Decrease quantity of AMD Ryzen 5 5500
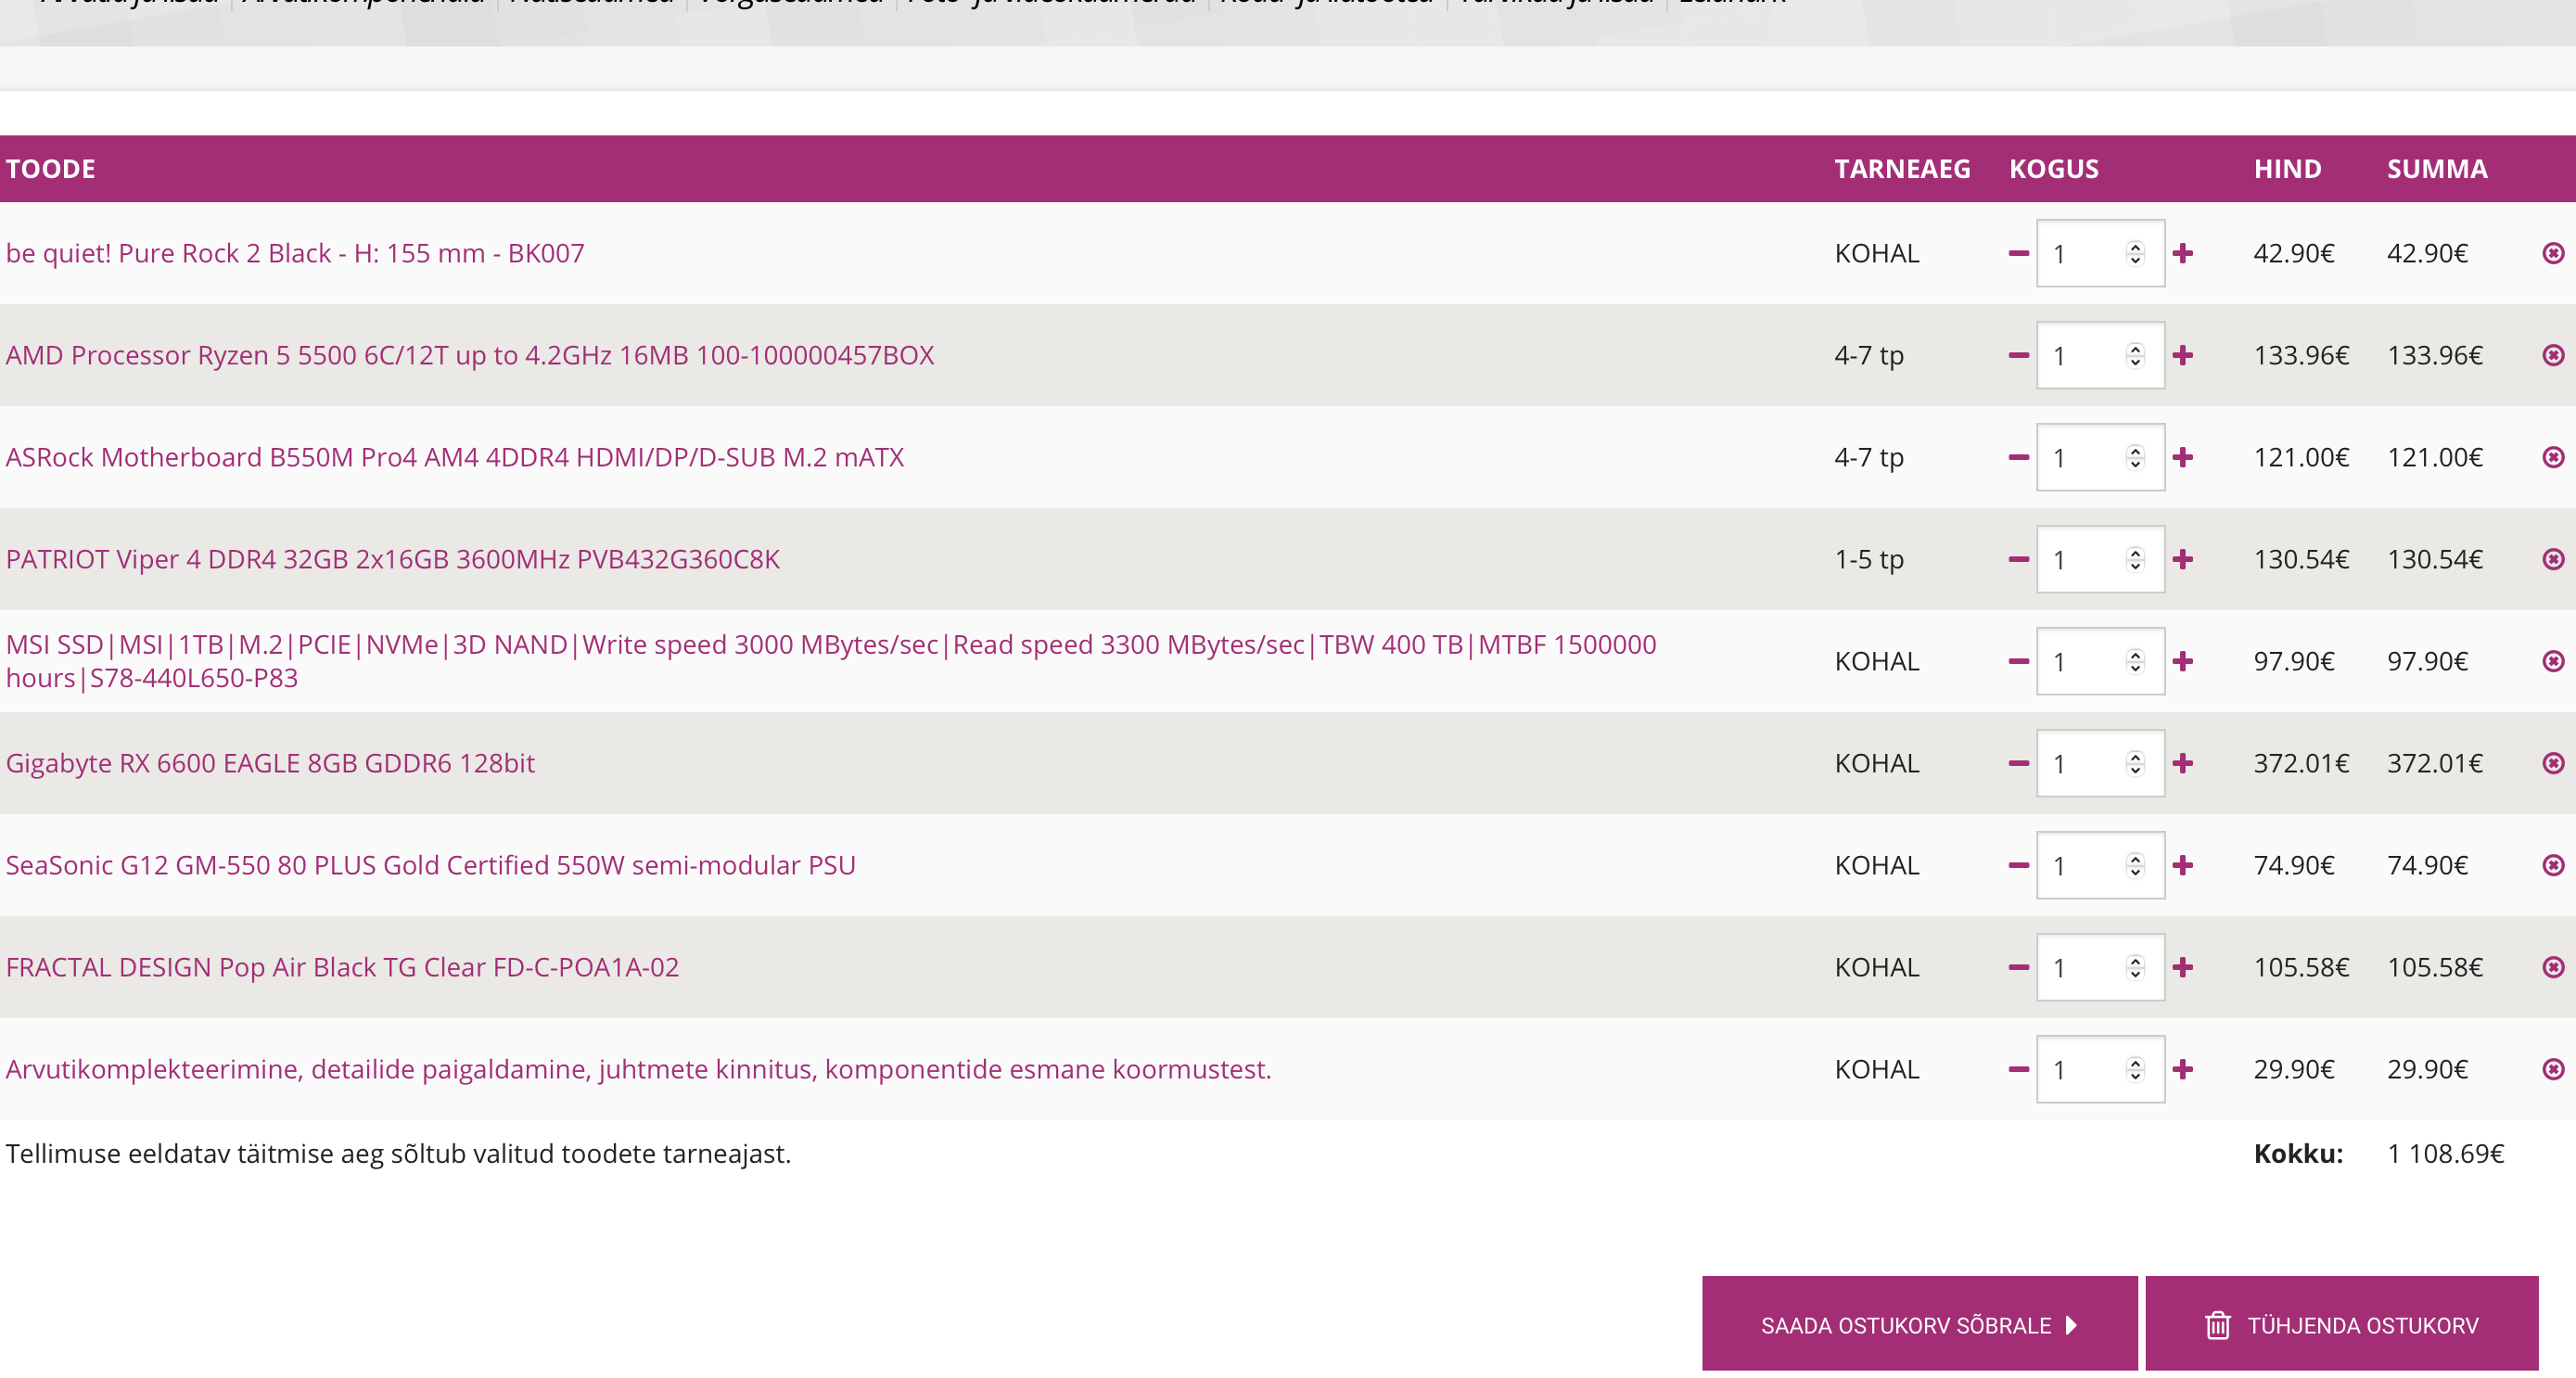2576x1378 pixels. click(x=2018, y=356)
